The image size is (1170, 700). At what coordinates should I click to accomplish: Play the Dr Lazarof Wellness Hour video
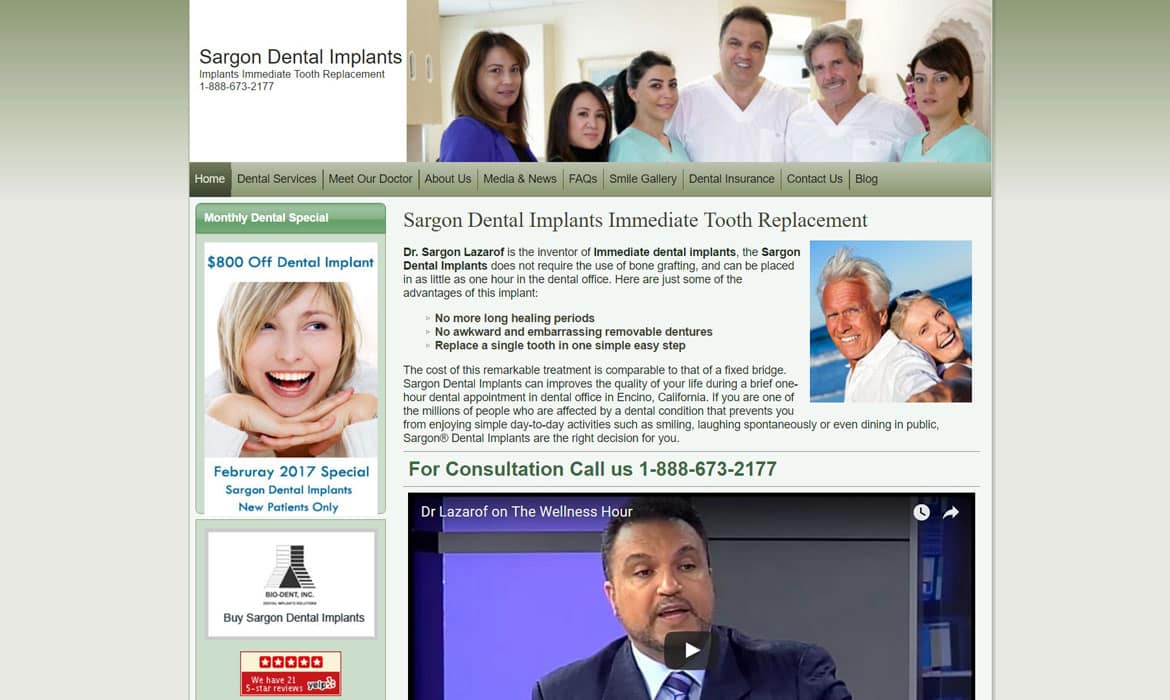(x=691, y=650)
